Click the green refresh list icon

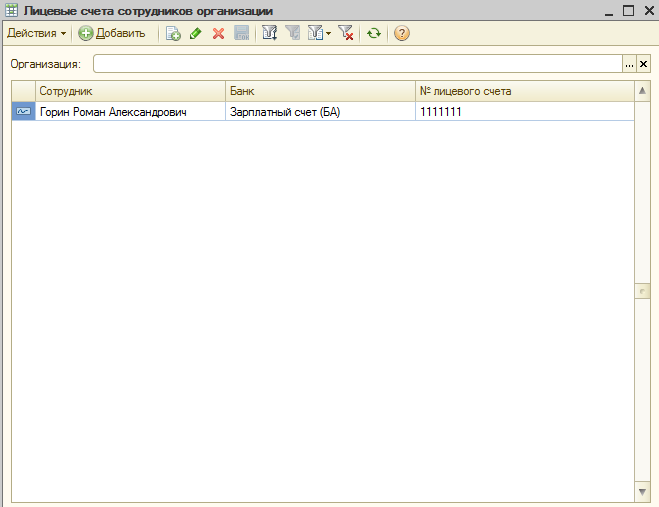click(x=374, y=33)
